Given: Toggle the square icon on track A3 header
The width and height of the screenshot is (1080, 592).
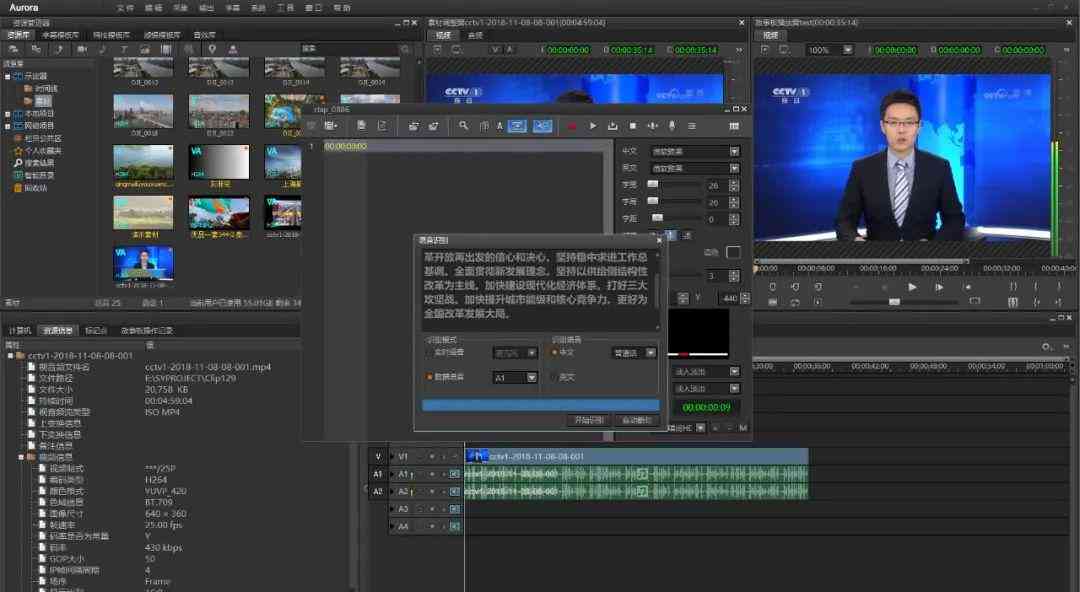Looking at the screenshot, I should pos(455,509).
